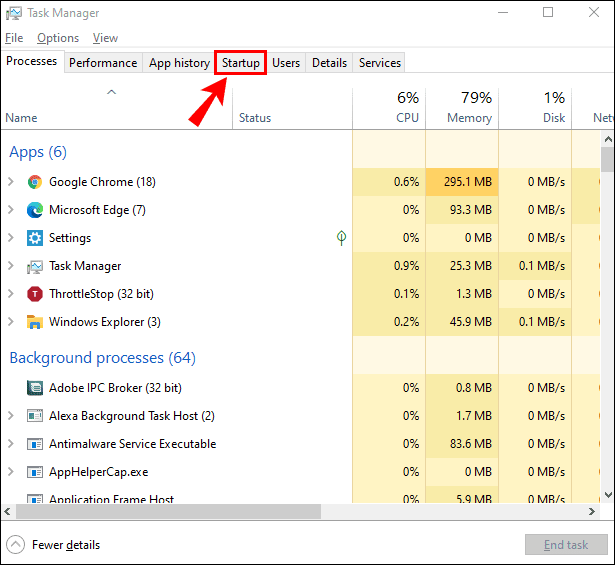Screen dimensions: 615x565
Task: Expand the ThrottleStop process group
Action: click(x=11, y=294)
